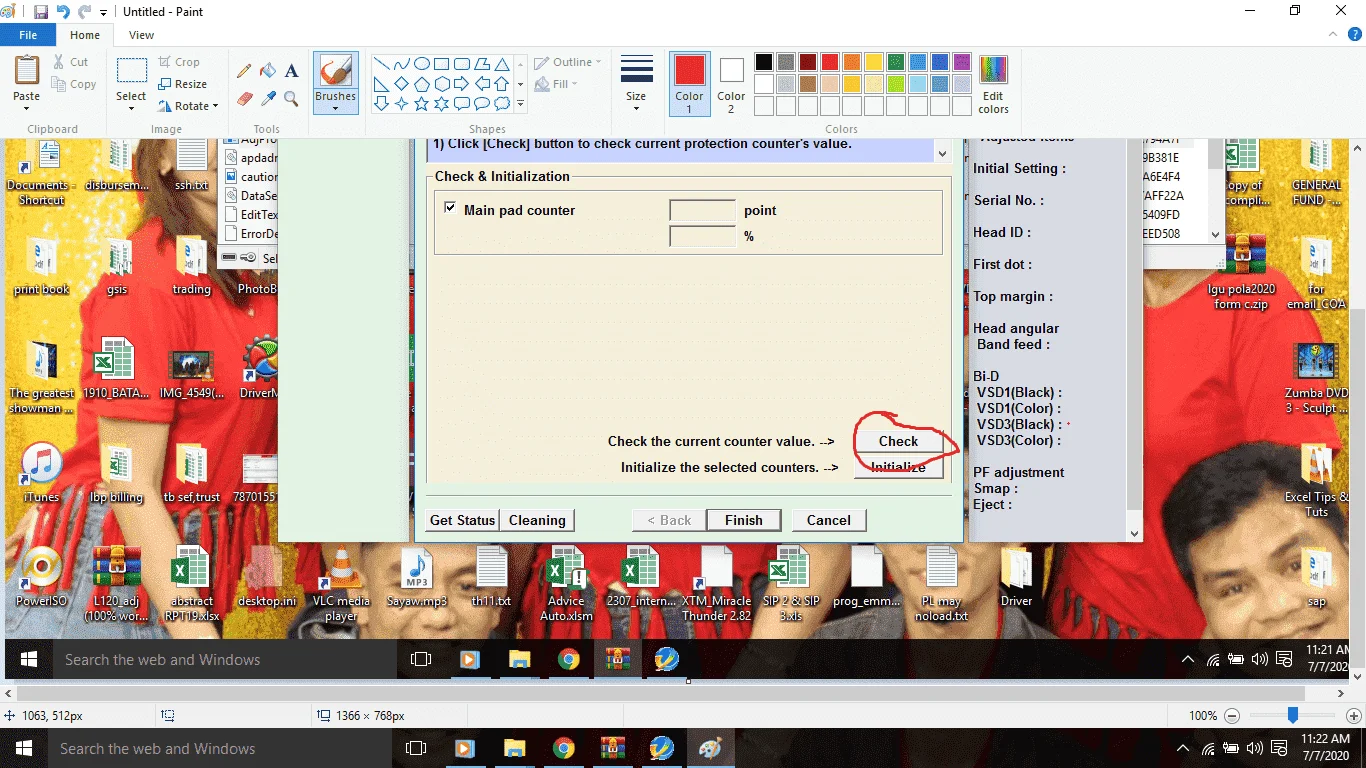Choose the Rectangle shape
The width and height of the screenshot is (1366, 768).
coord(442,63)
